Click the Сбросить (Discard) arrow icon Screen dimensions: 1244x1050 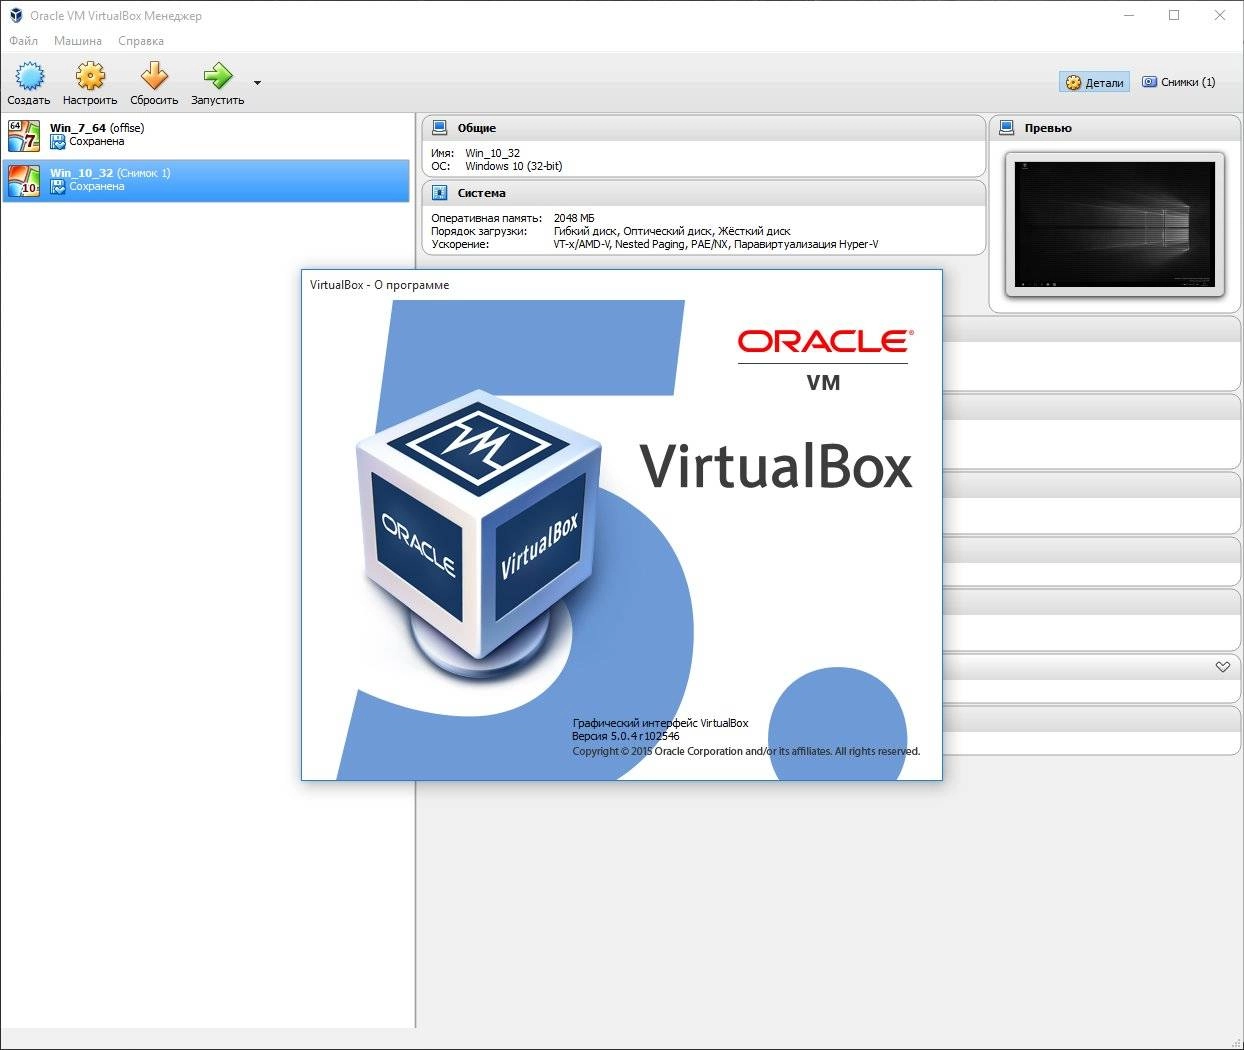pyautogui.click(x=154, y=76)
